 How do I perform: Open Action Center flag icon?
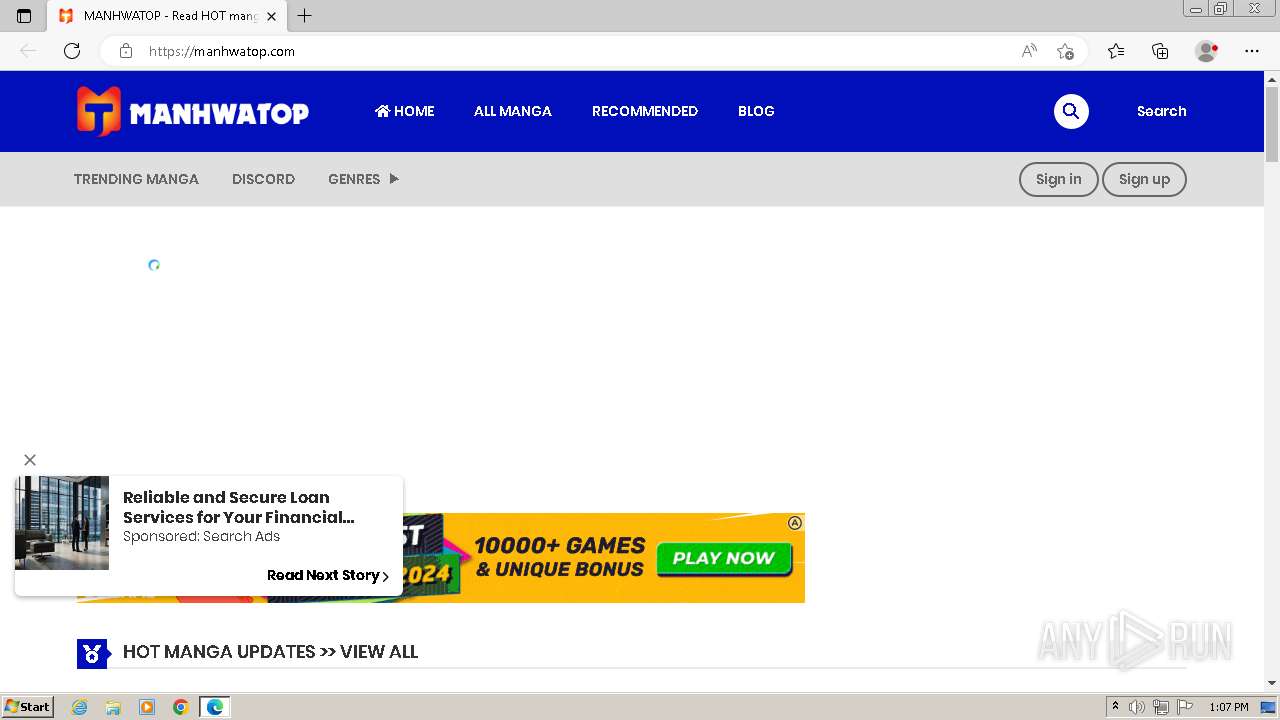click(x=1184, y=707)
